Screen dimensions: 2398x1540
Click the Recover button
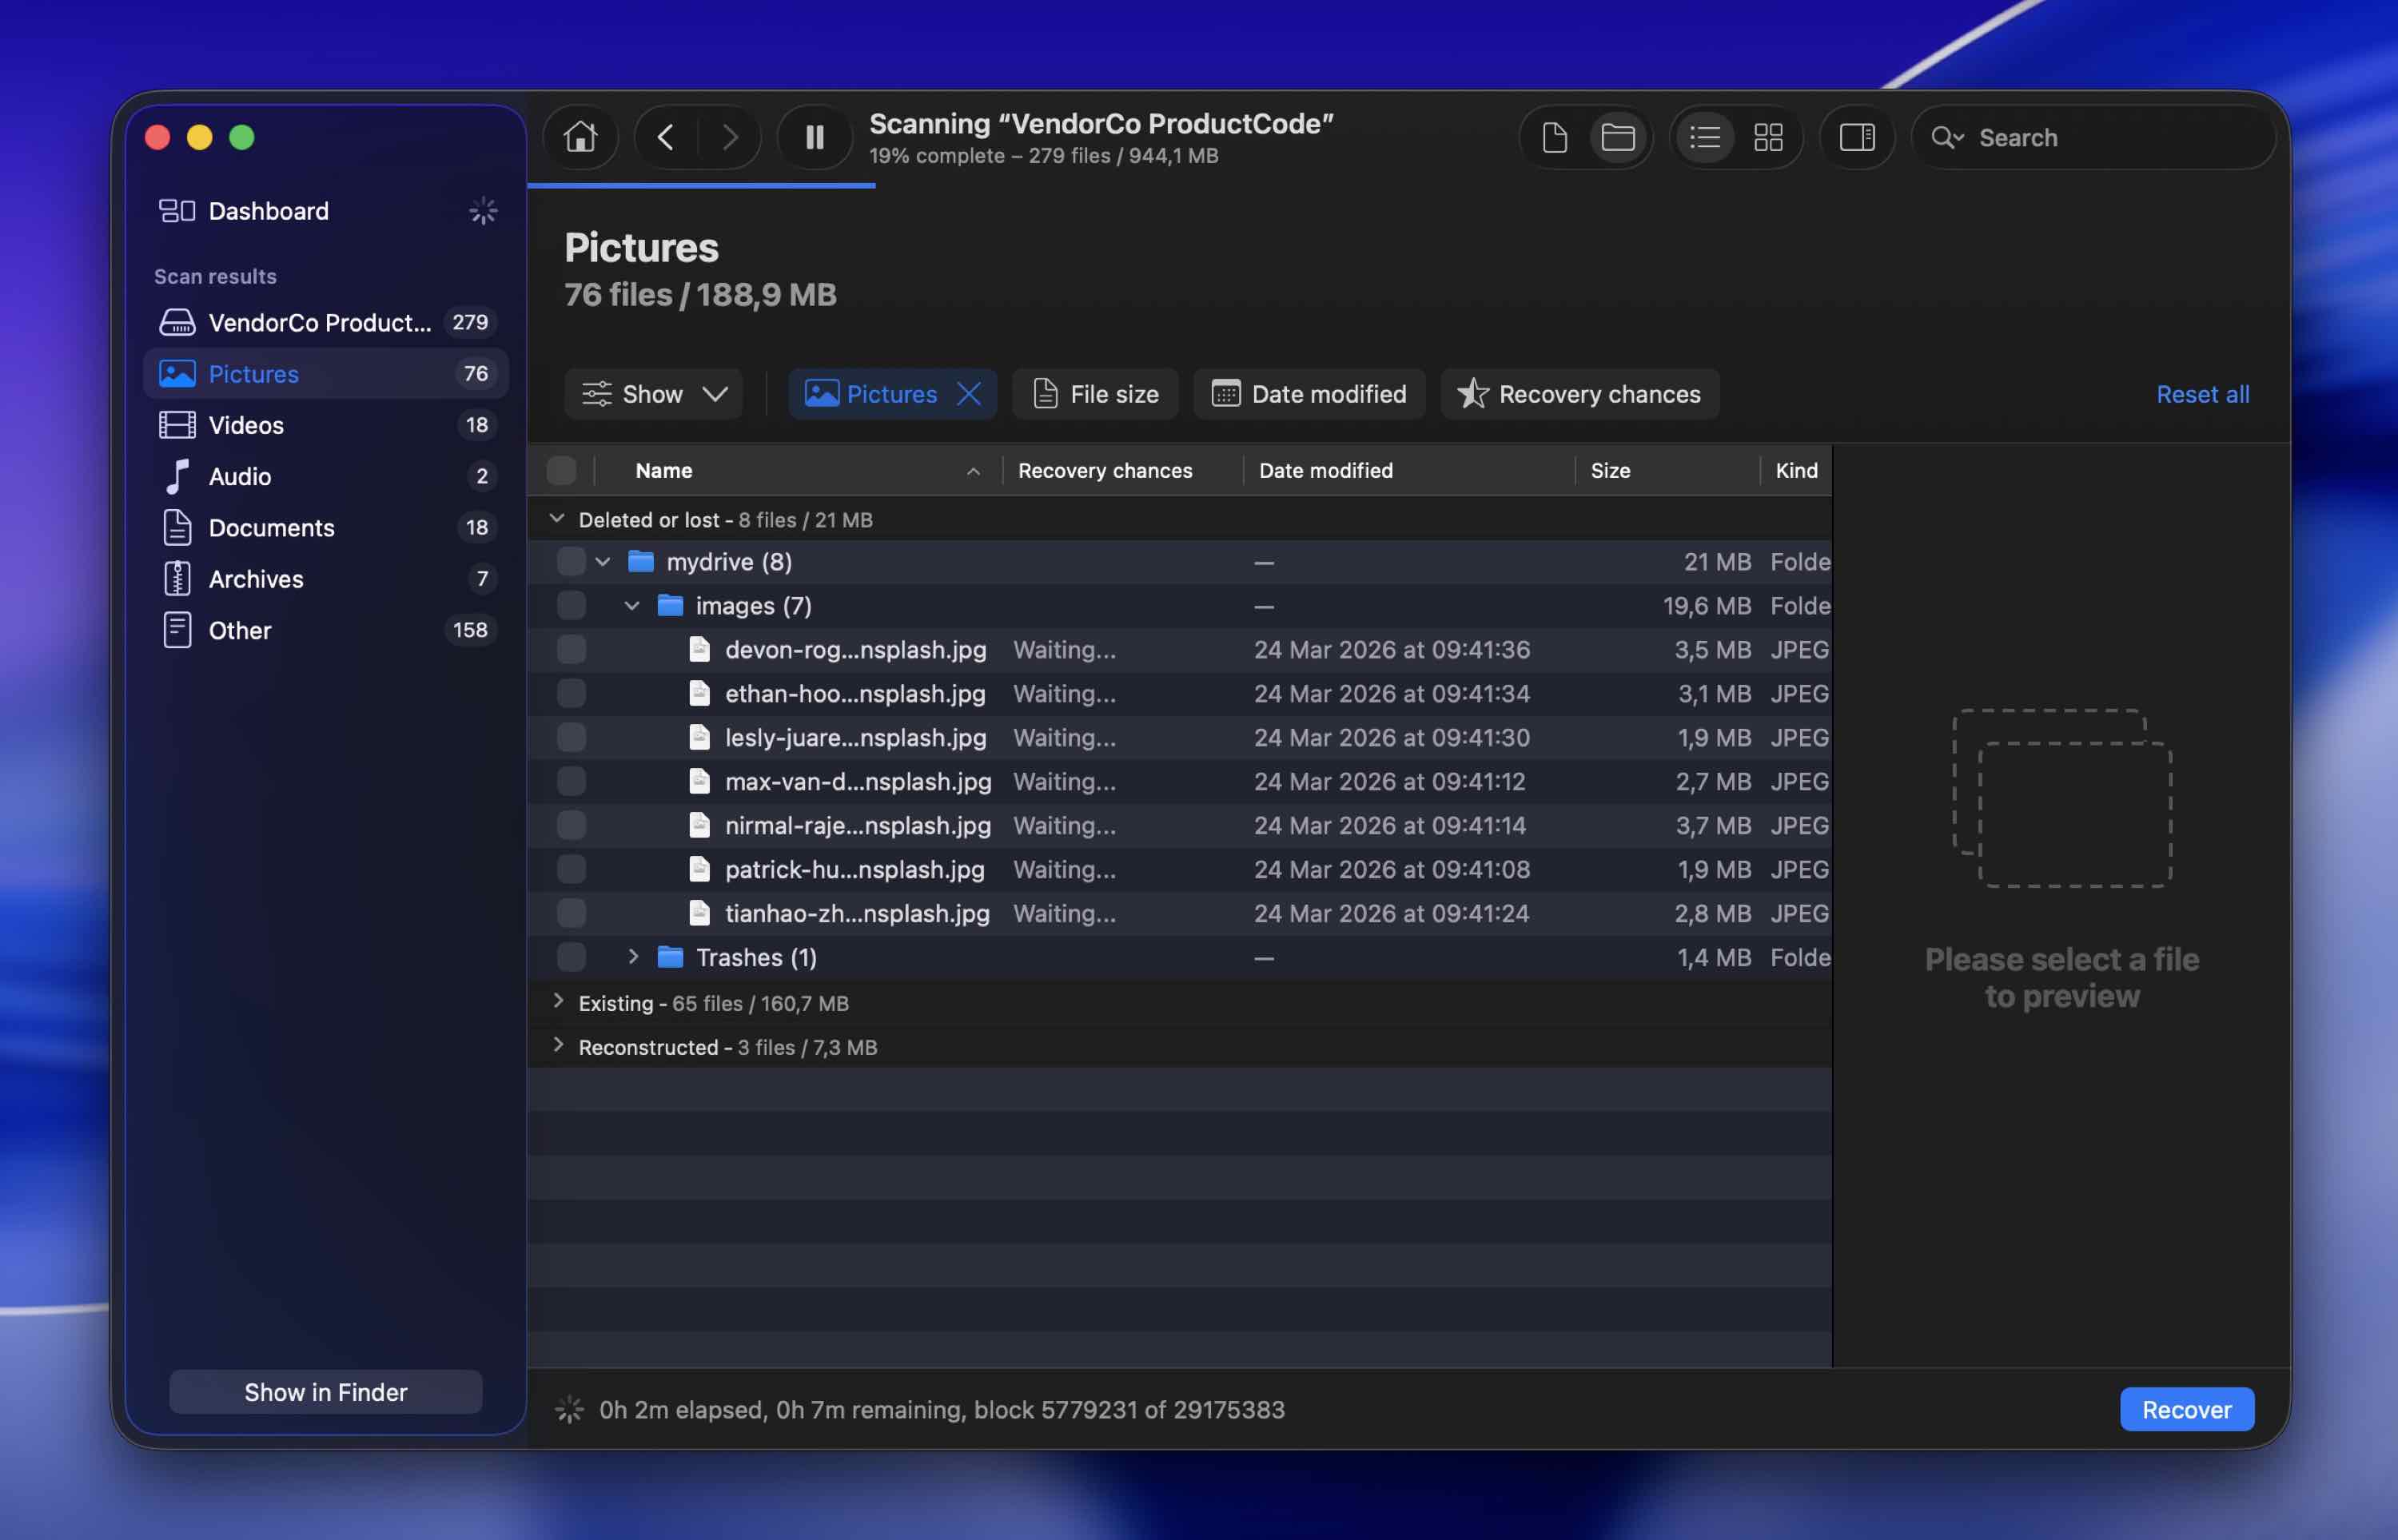(x=2186, y=1409)
